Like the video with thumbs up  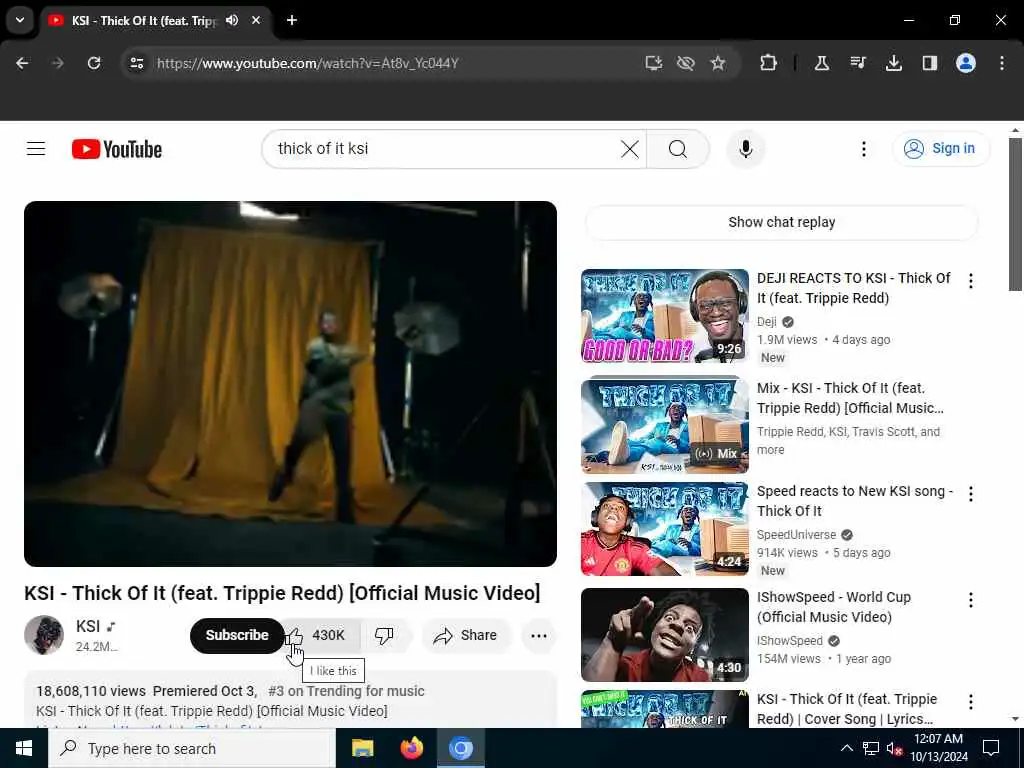pos(321,635)
